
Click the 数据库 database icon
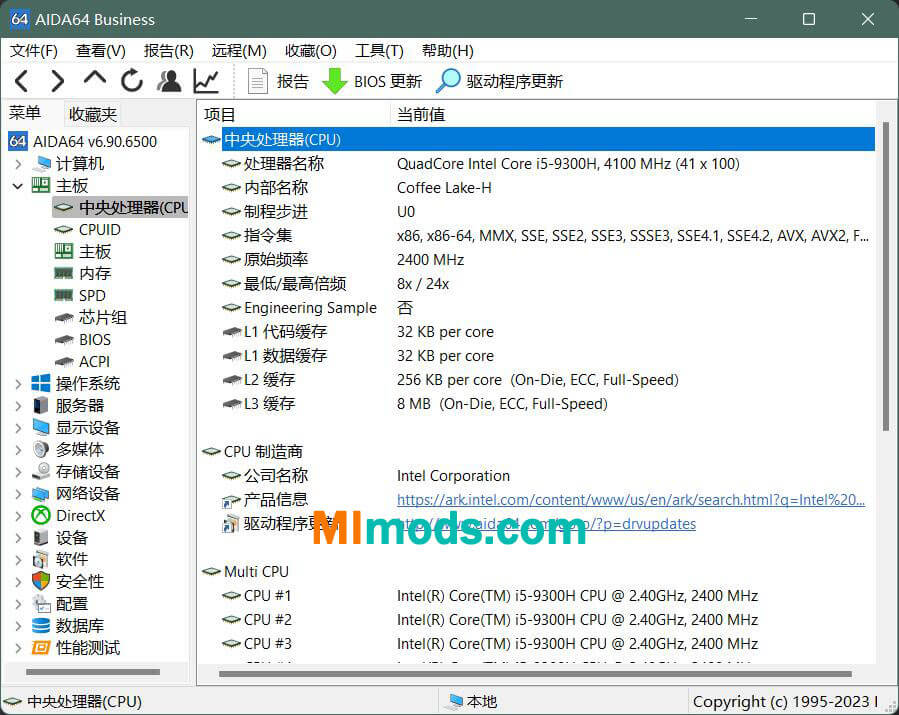click(41, 626)
